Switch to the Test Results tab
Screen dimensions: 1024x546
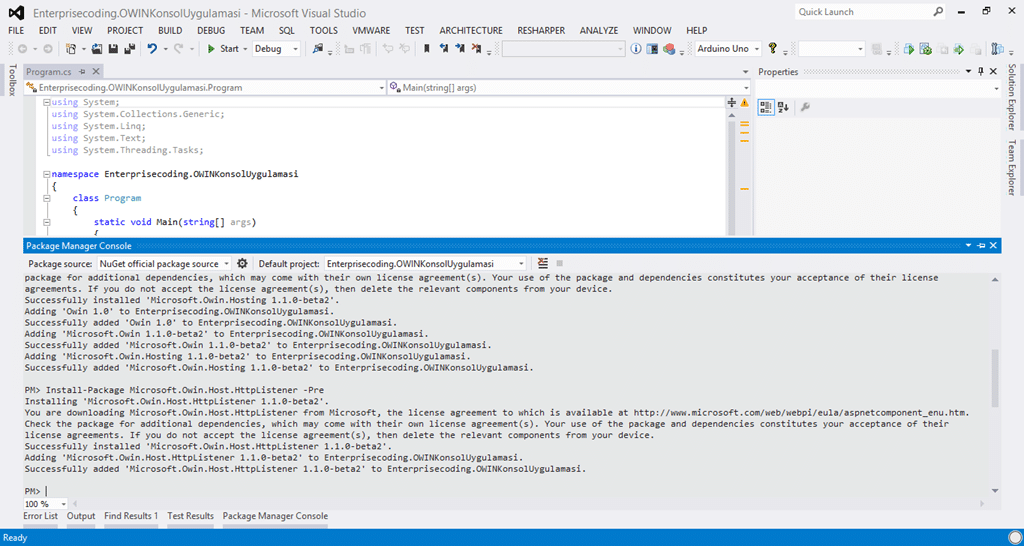click(190, 516)
